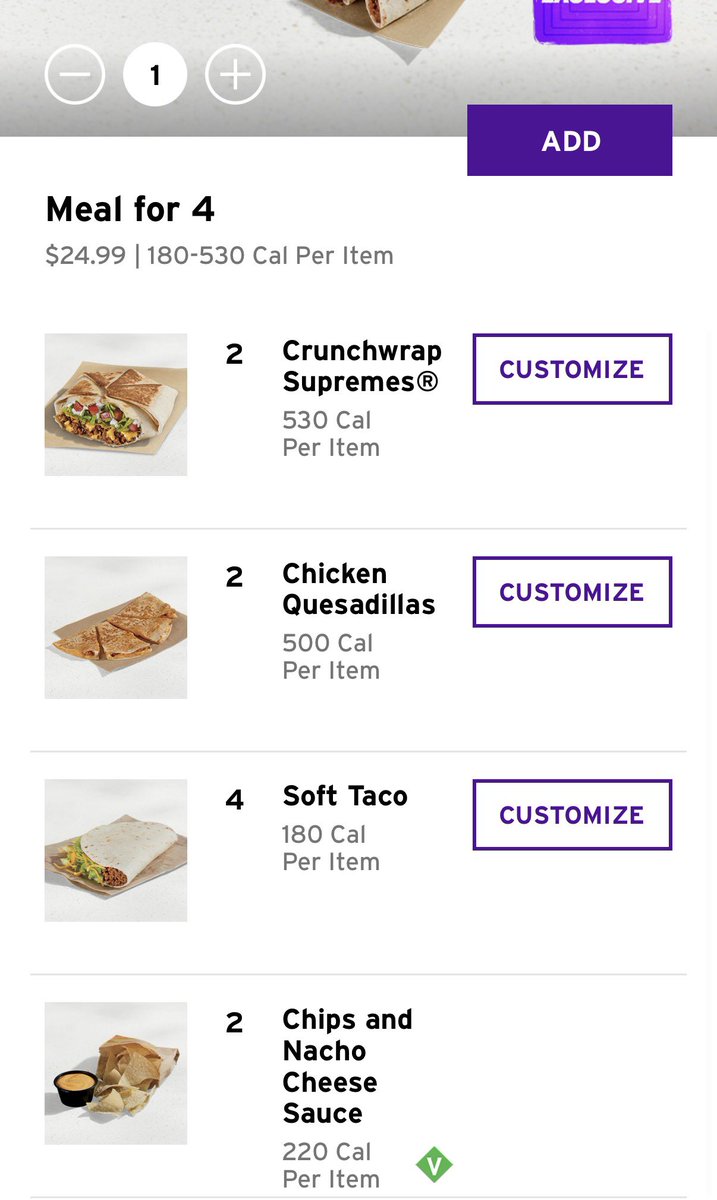Open the Soft Taco photo thumbnail
This screenshot has height=1200, width=717.
pos(116,850)
